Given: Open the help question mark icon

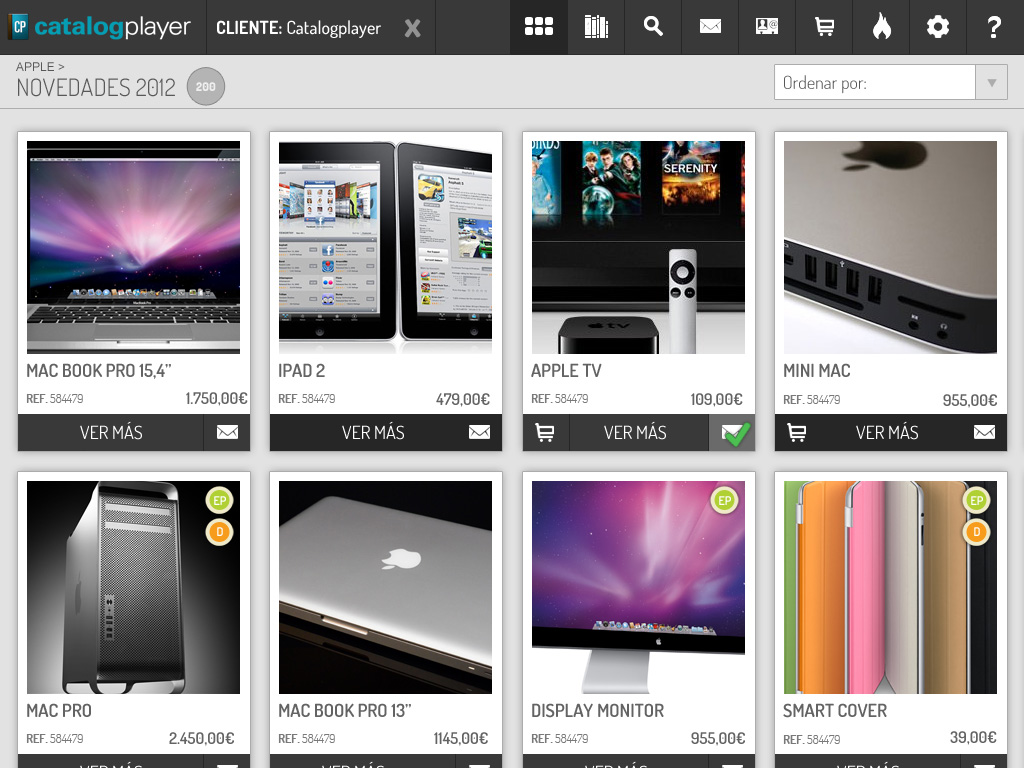Looking at the screenshot, I should [x=994, y=27].
